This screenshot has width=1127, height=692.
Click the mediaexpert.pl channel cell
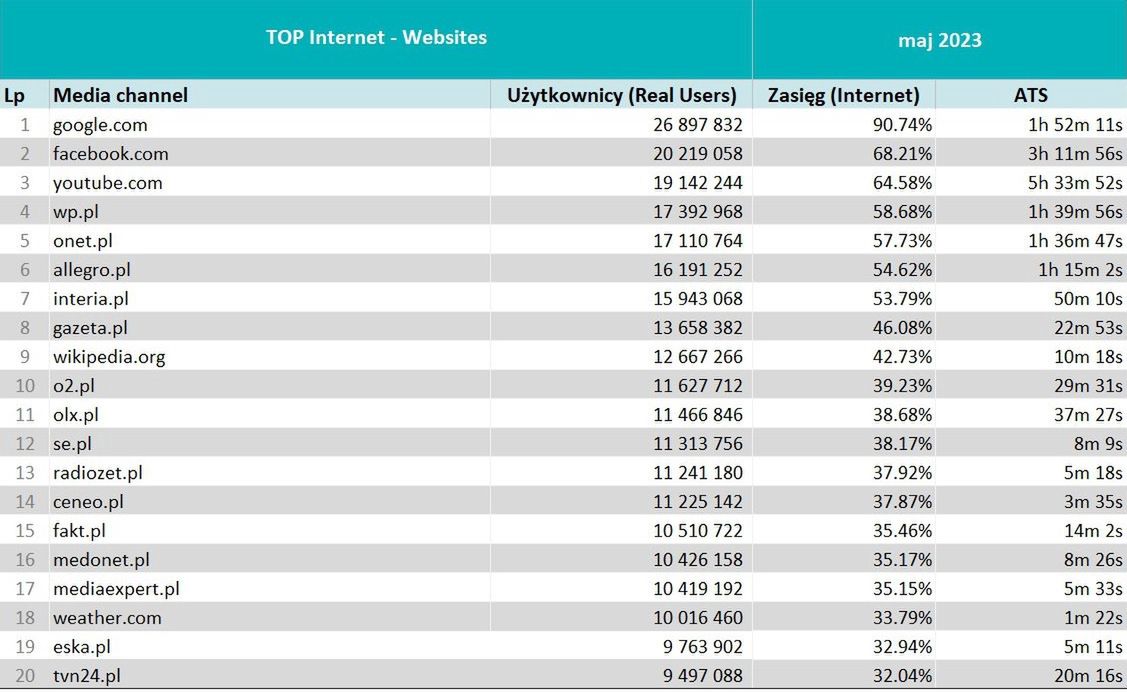[116, 589]
